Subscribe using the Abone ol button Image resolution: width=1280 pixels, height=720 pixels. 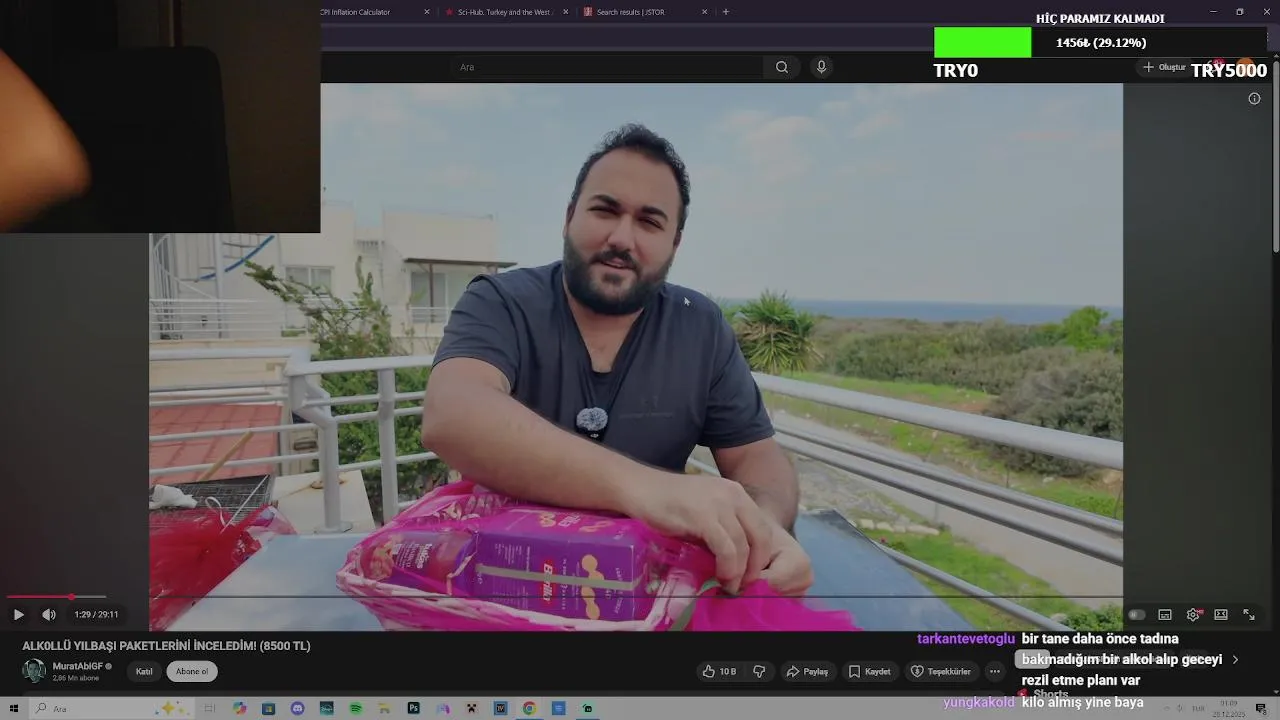(192, 671)
